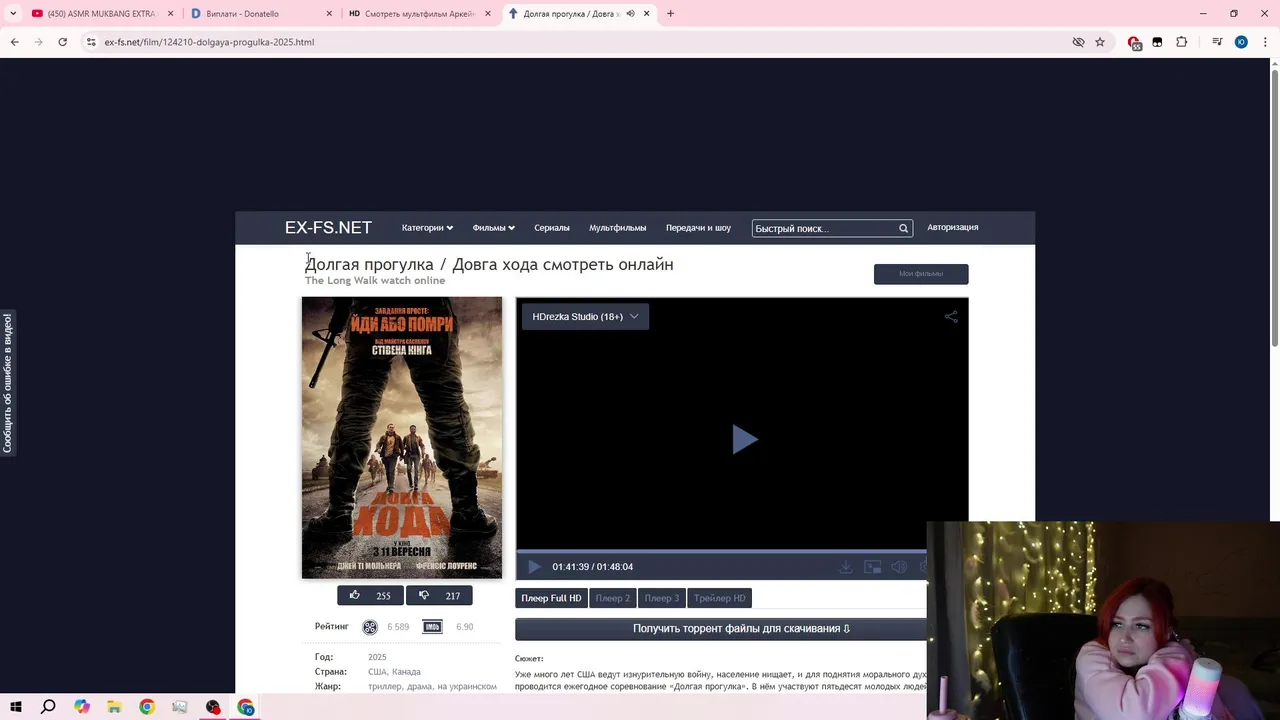Click download icon in video player bar
The image size is (1280, 720).
pos(845,567)
